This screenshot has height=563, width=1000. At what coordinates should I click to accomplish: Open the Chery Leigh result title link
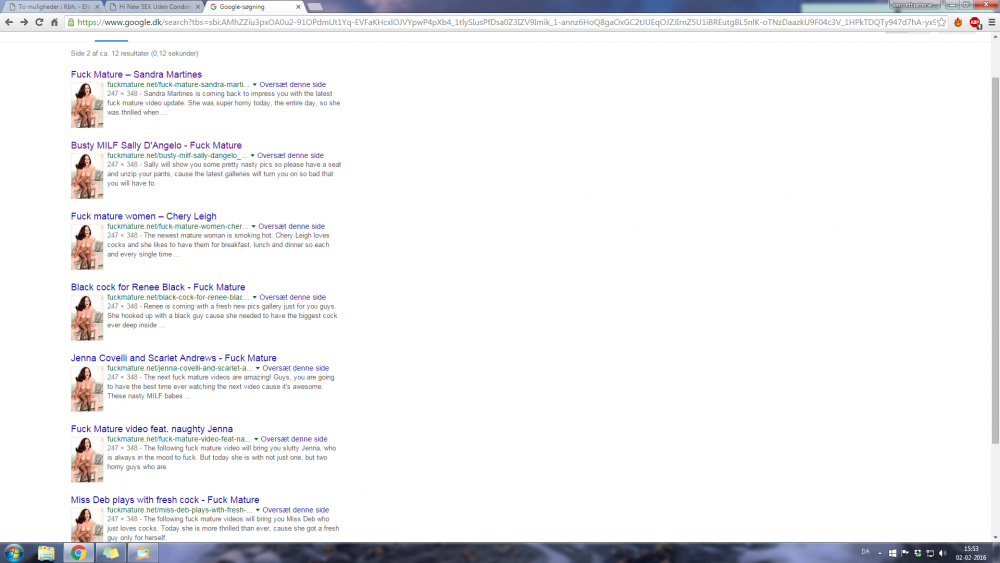pyautogui.click(x=143, y=216)
